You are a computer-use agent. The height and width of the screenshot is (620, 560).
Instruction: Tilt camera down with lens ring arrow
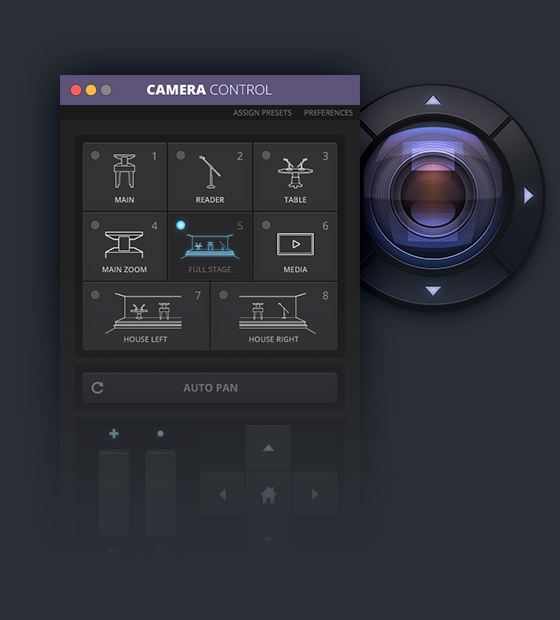click(433, 291)
